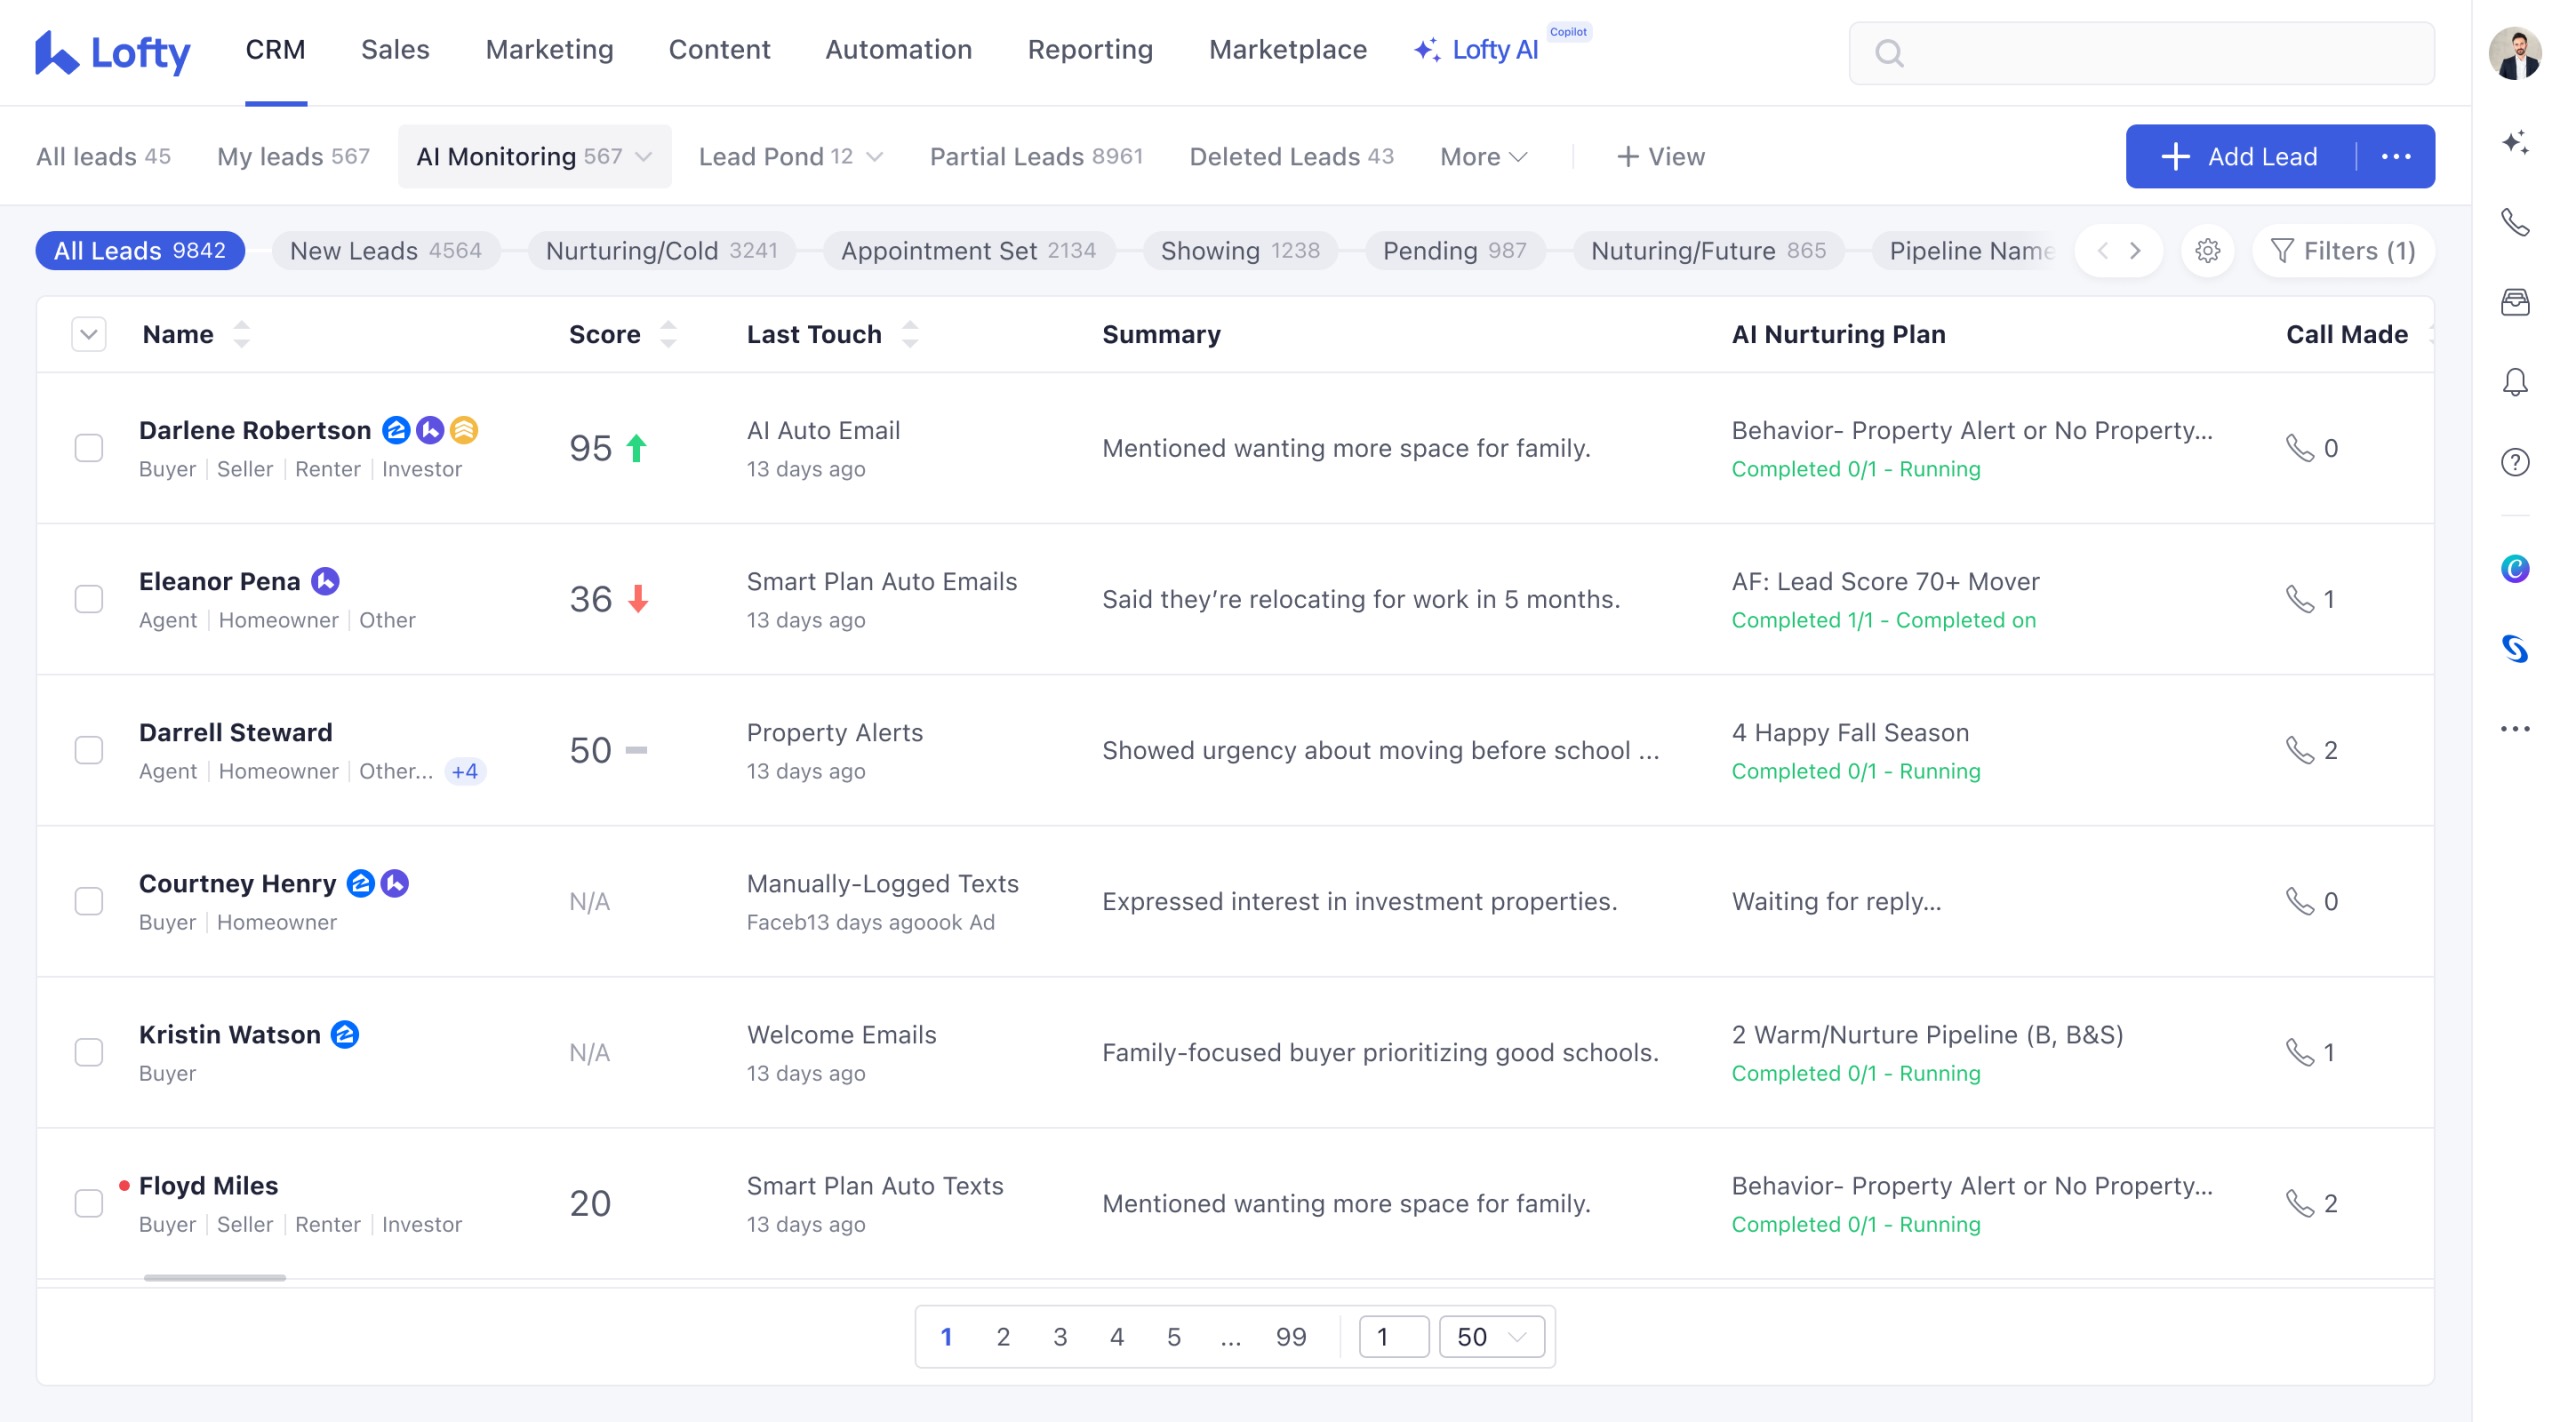Click the top search input field

pos(2160,53)
